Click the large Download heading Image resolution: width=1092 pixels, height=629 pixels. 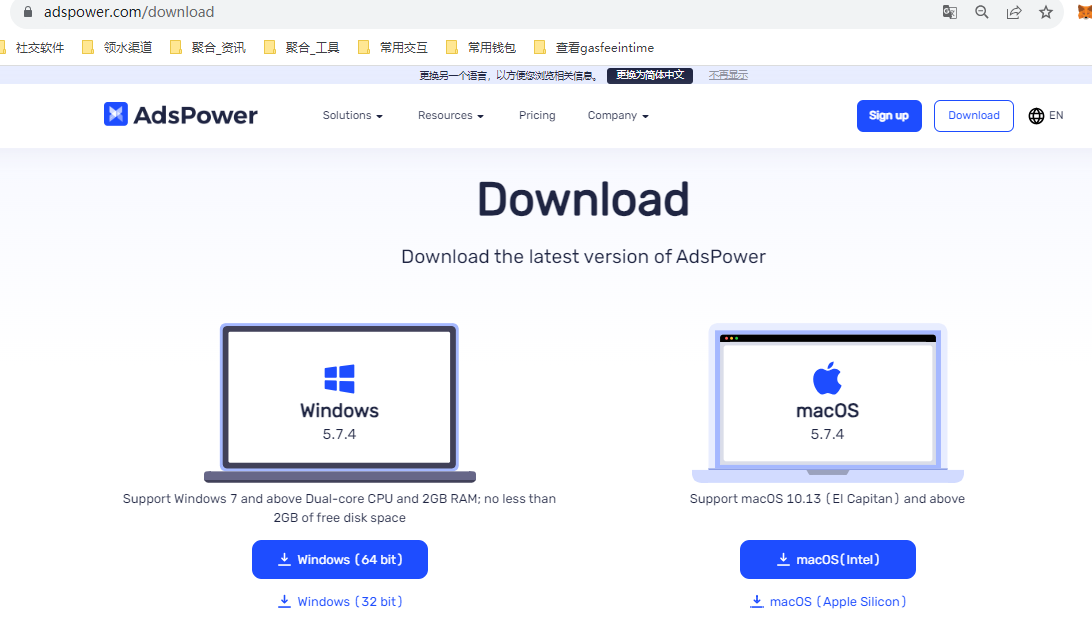(x=584, y=199)
